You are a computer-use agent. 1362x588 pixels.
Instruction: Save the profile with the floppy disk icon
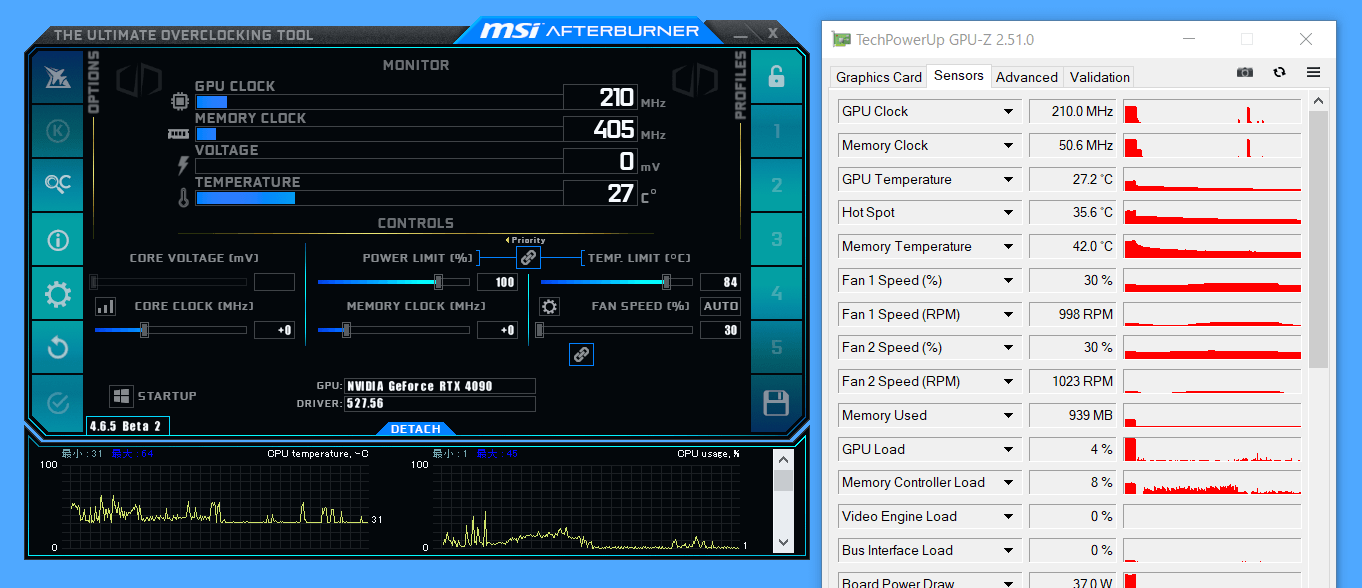[x=776, y=403]
